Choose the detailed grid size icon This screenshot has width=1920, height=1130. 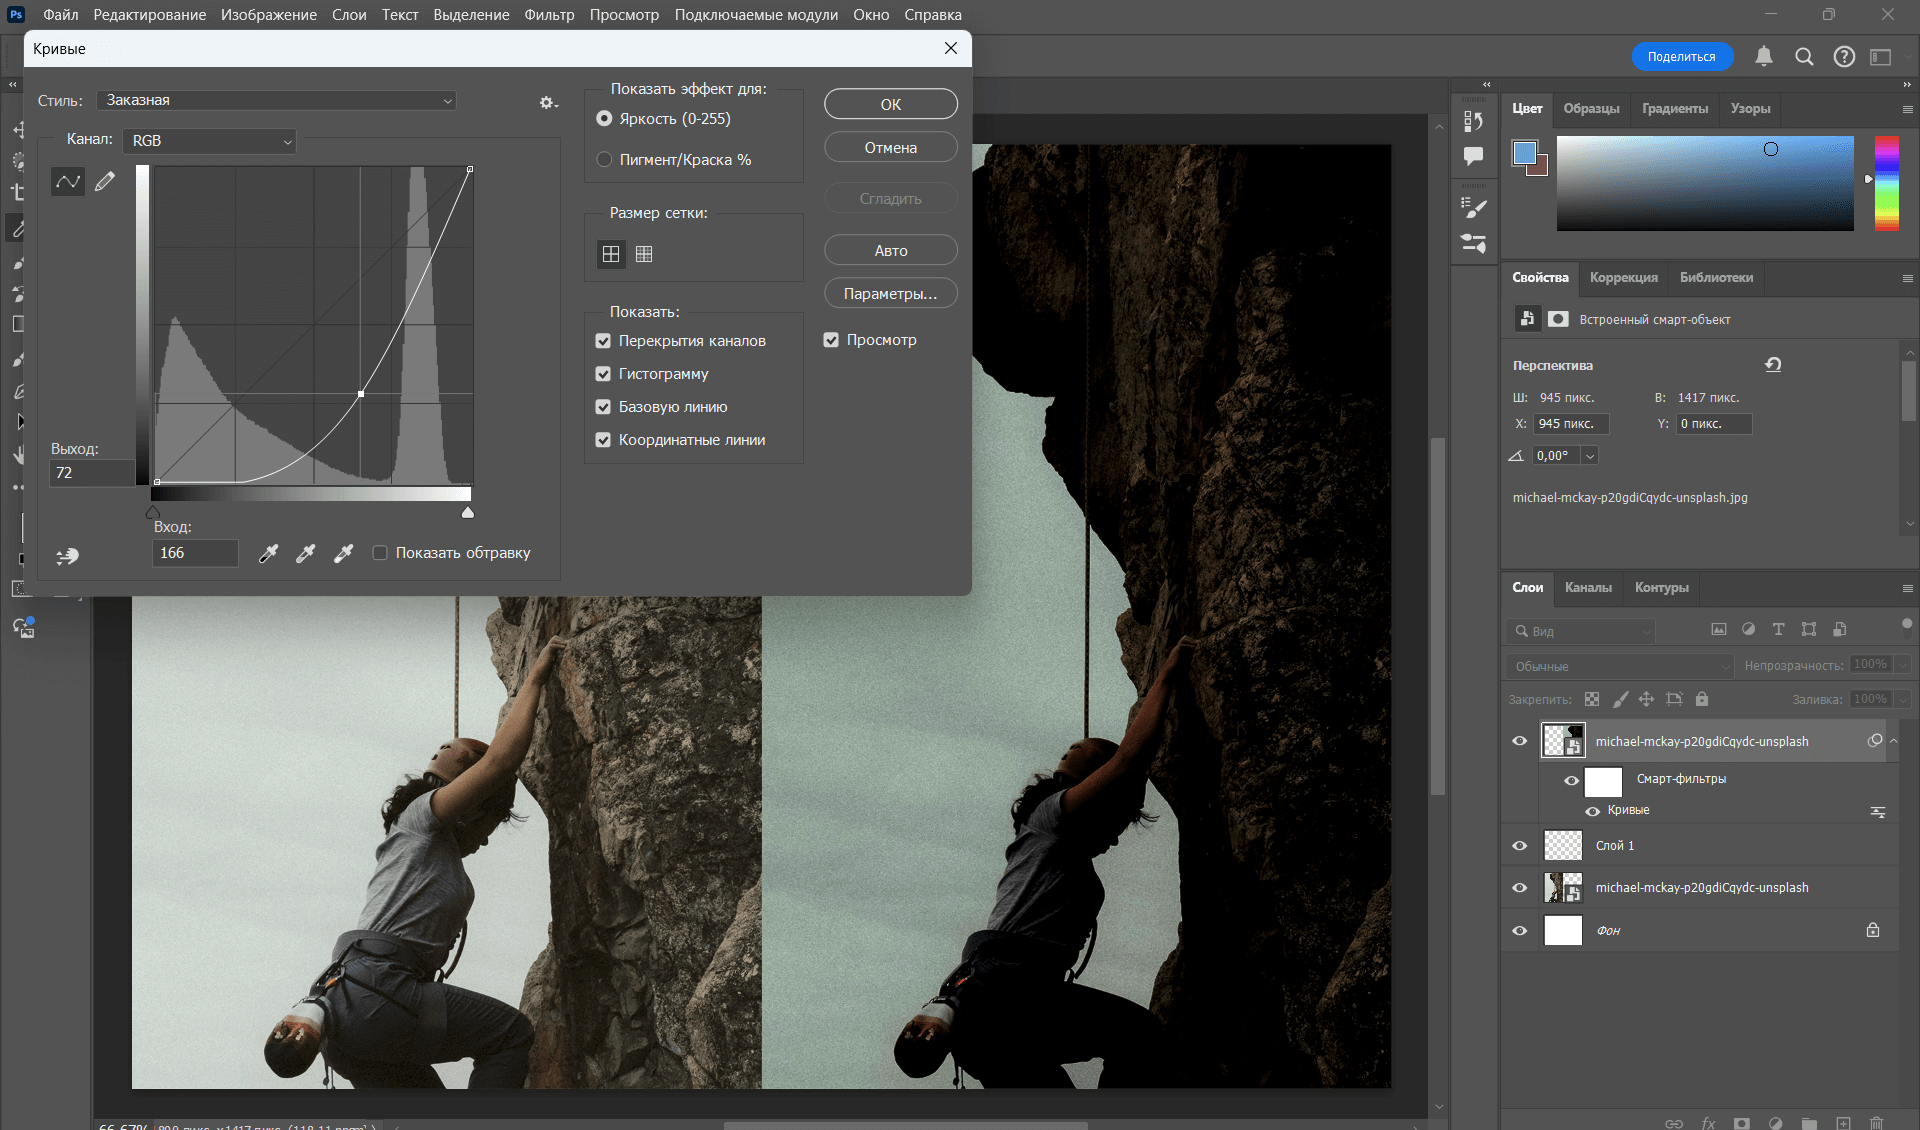click(644, 254)
